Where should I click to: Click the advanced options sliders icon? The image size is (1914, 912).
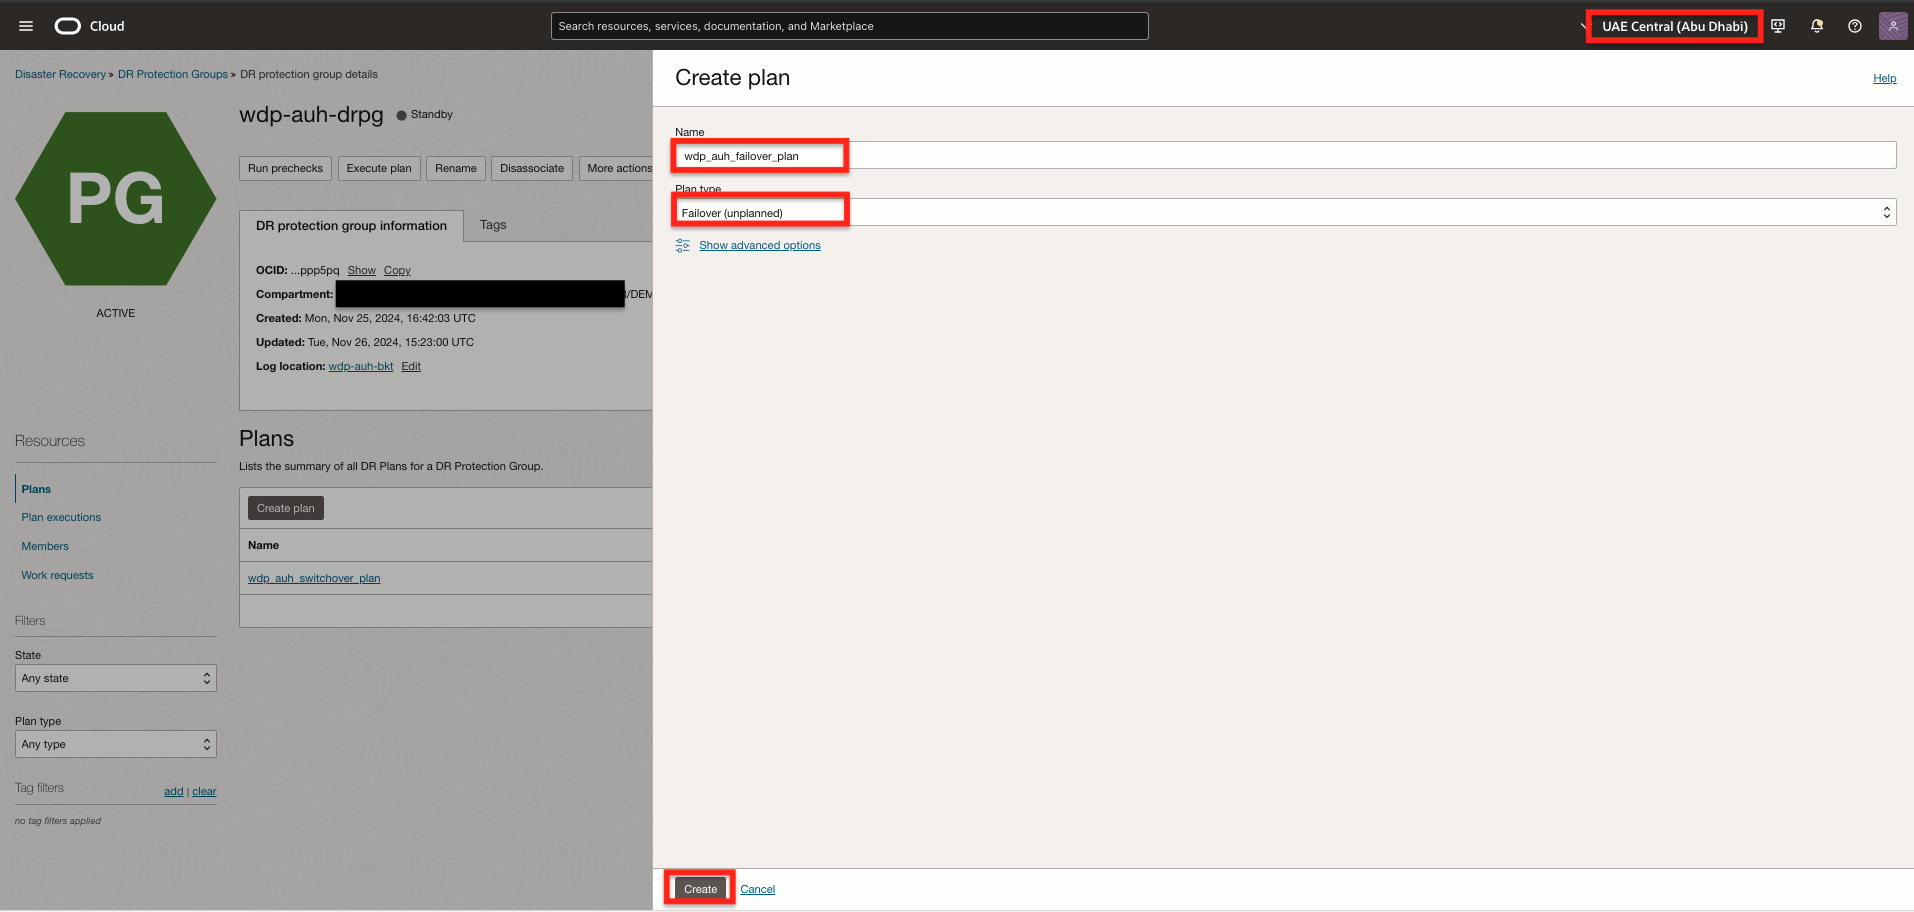point(683,245)
